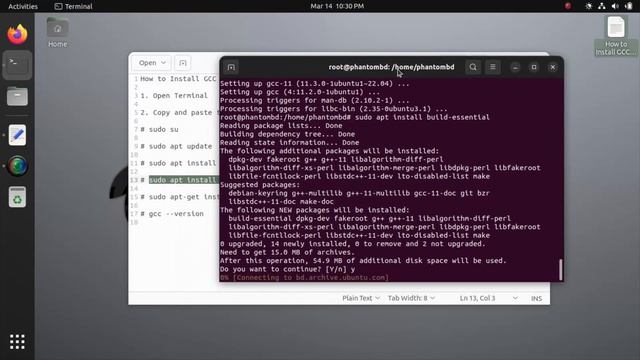Click the 'sudo apt install build-essential' command line
The width and height of the screenshot is (640, 360).
point(354,117)
